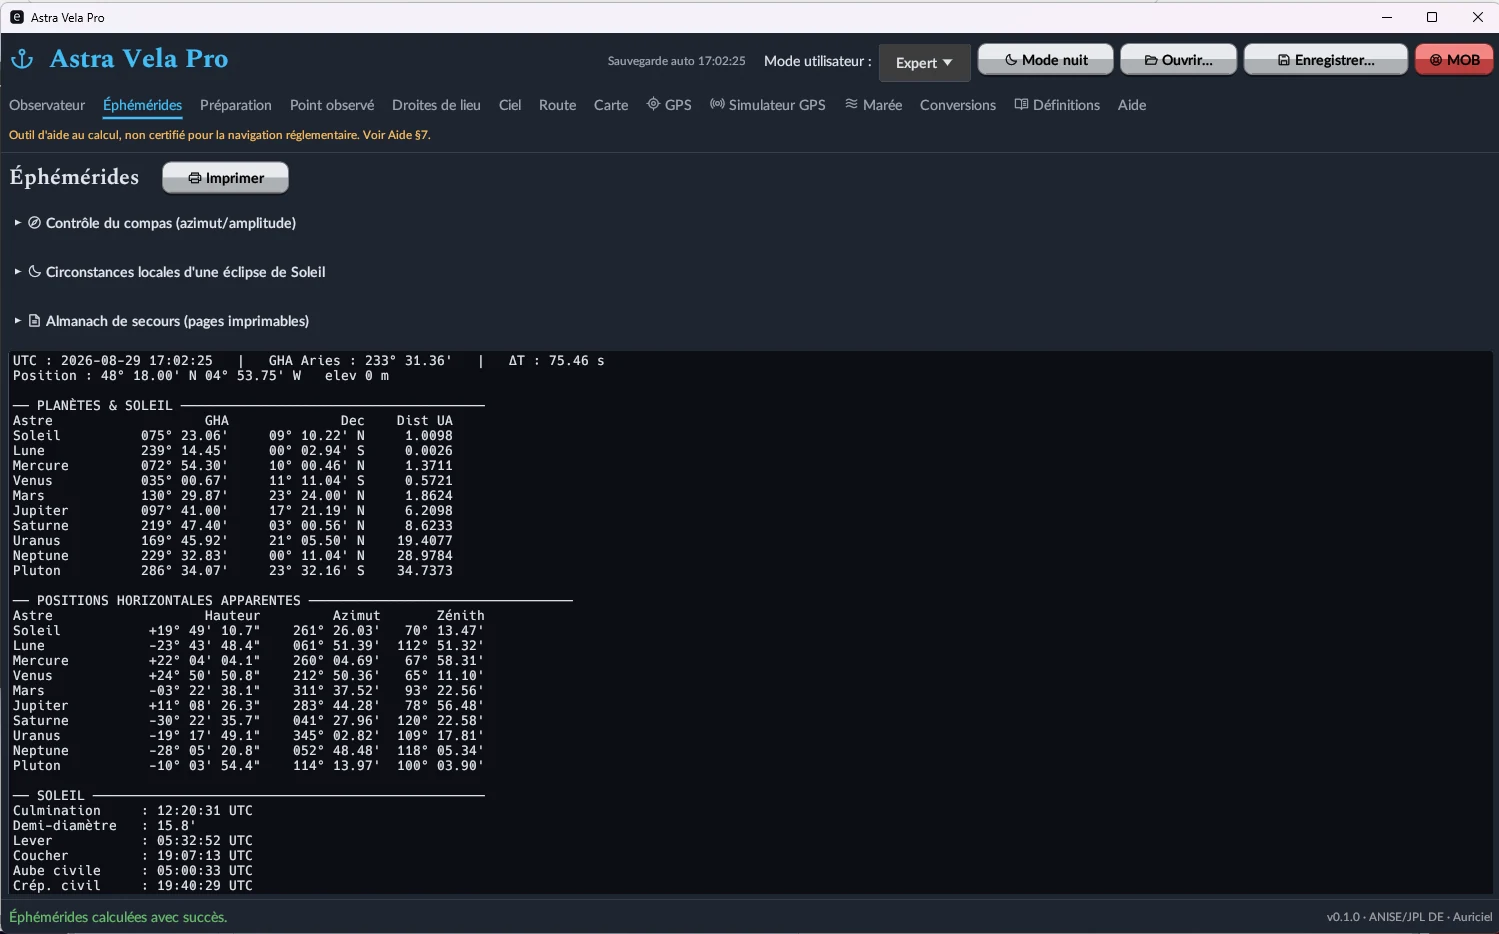Open the Préparation tab
The width and height of the screenshot is (1499, 934).
(236, 105)
